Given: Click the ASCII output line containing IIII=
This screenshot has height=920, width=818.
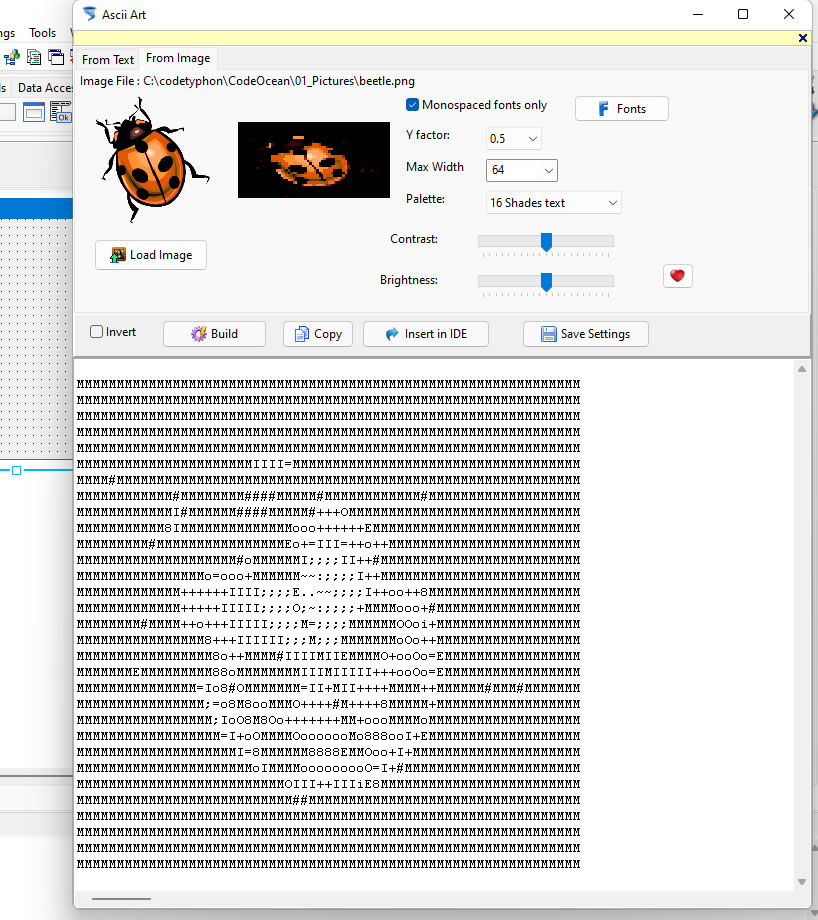Looking at the screenshot, I should (x=329, y=464).
